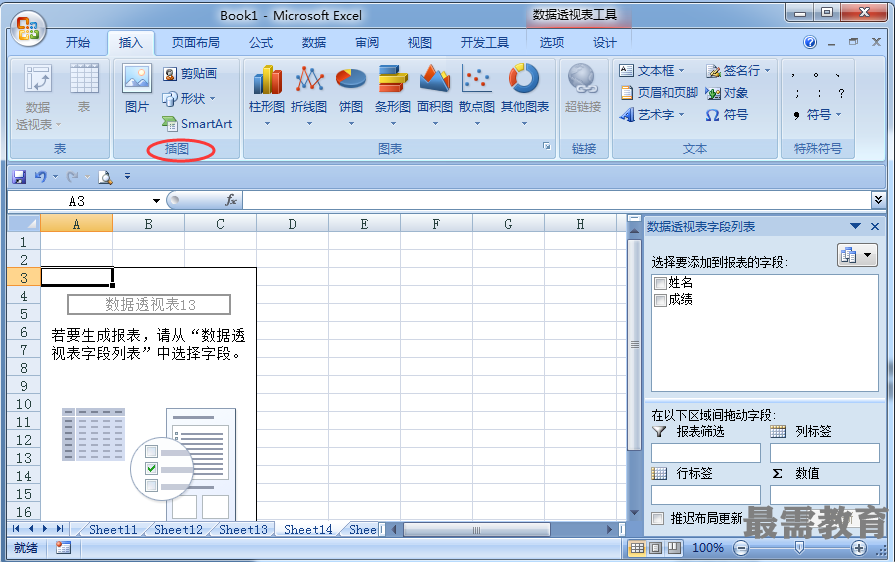
Task: Switch to the 选项 PivotTable tab
Action: click(552, 43)
